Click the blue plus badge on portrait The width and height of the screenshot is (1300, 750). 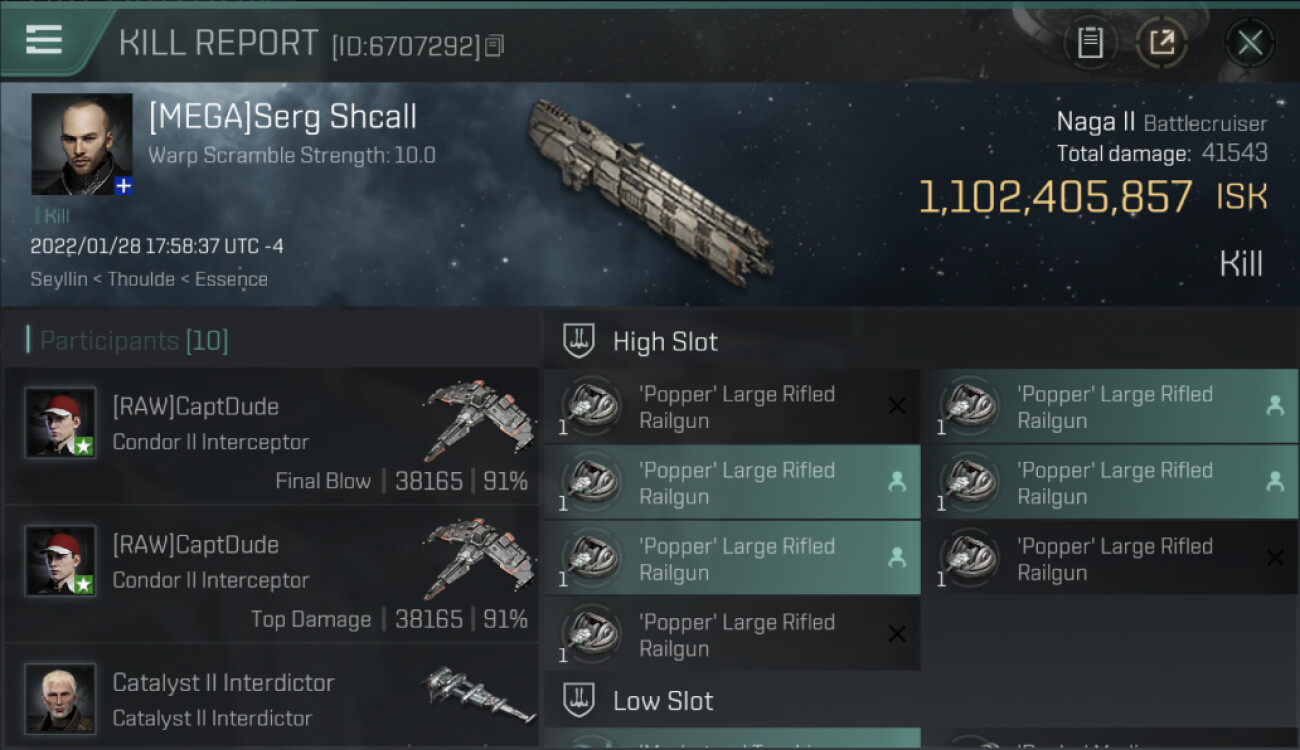(123, 186)
